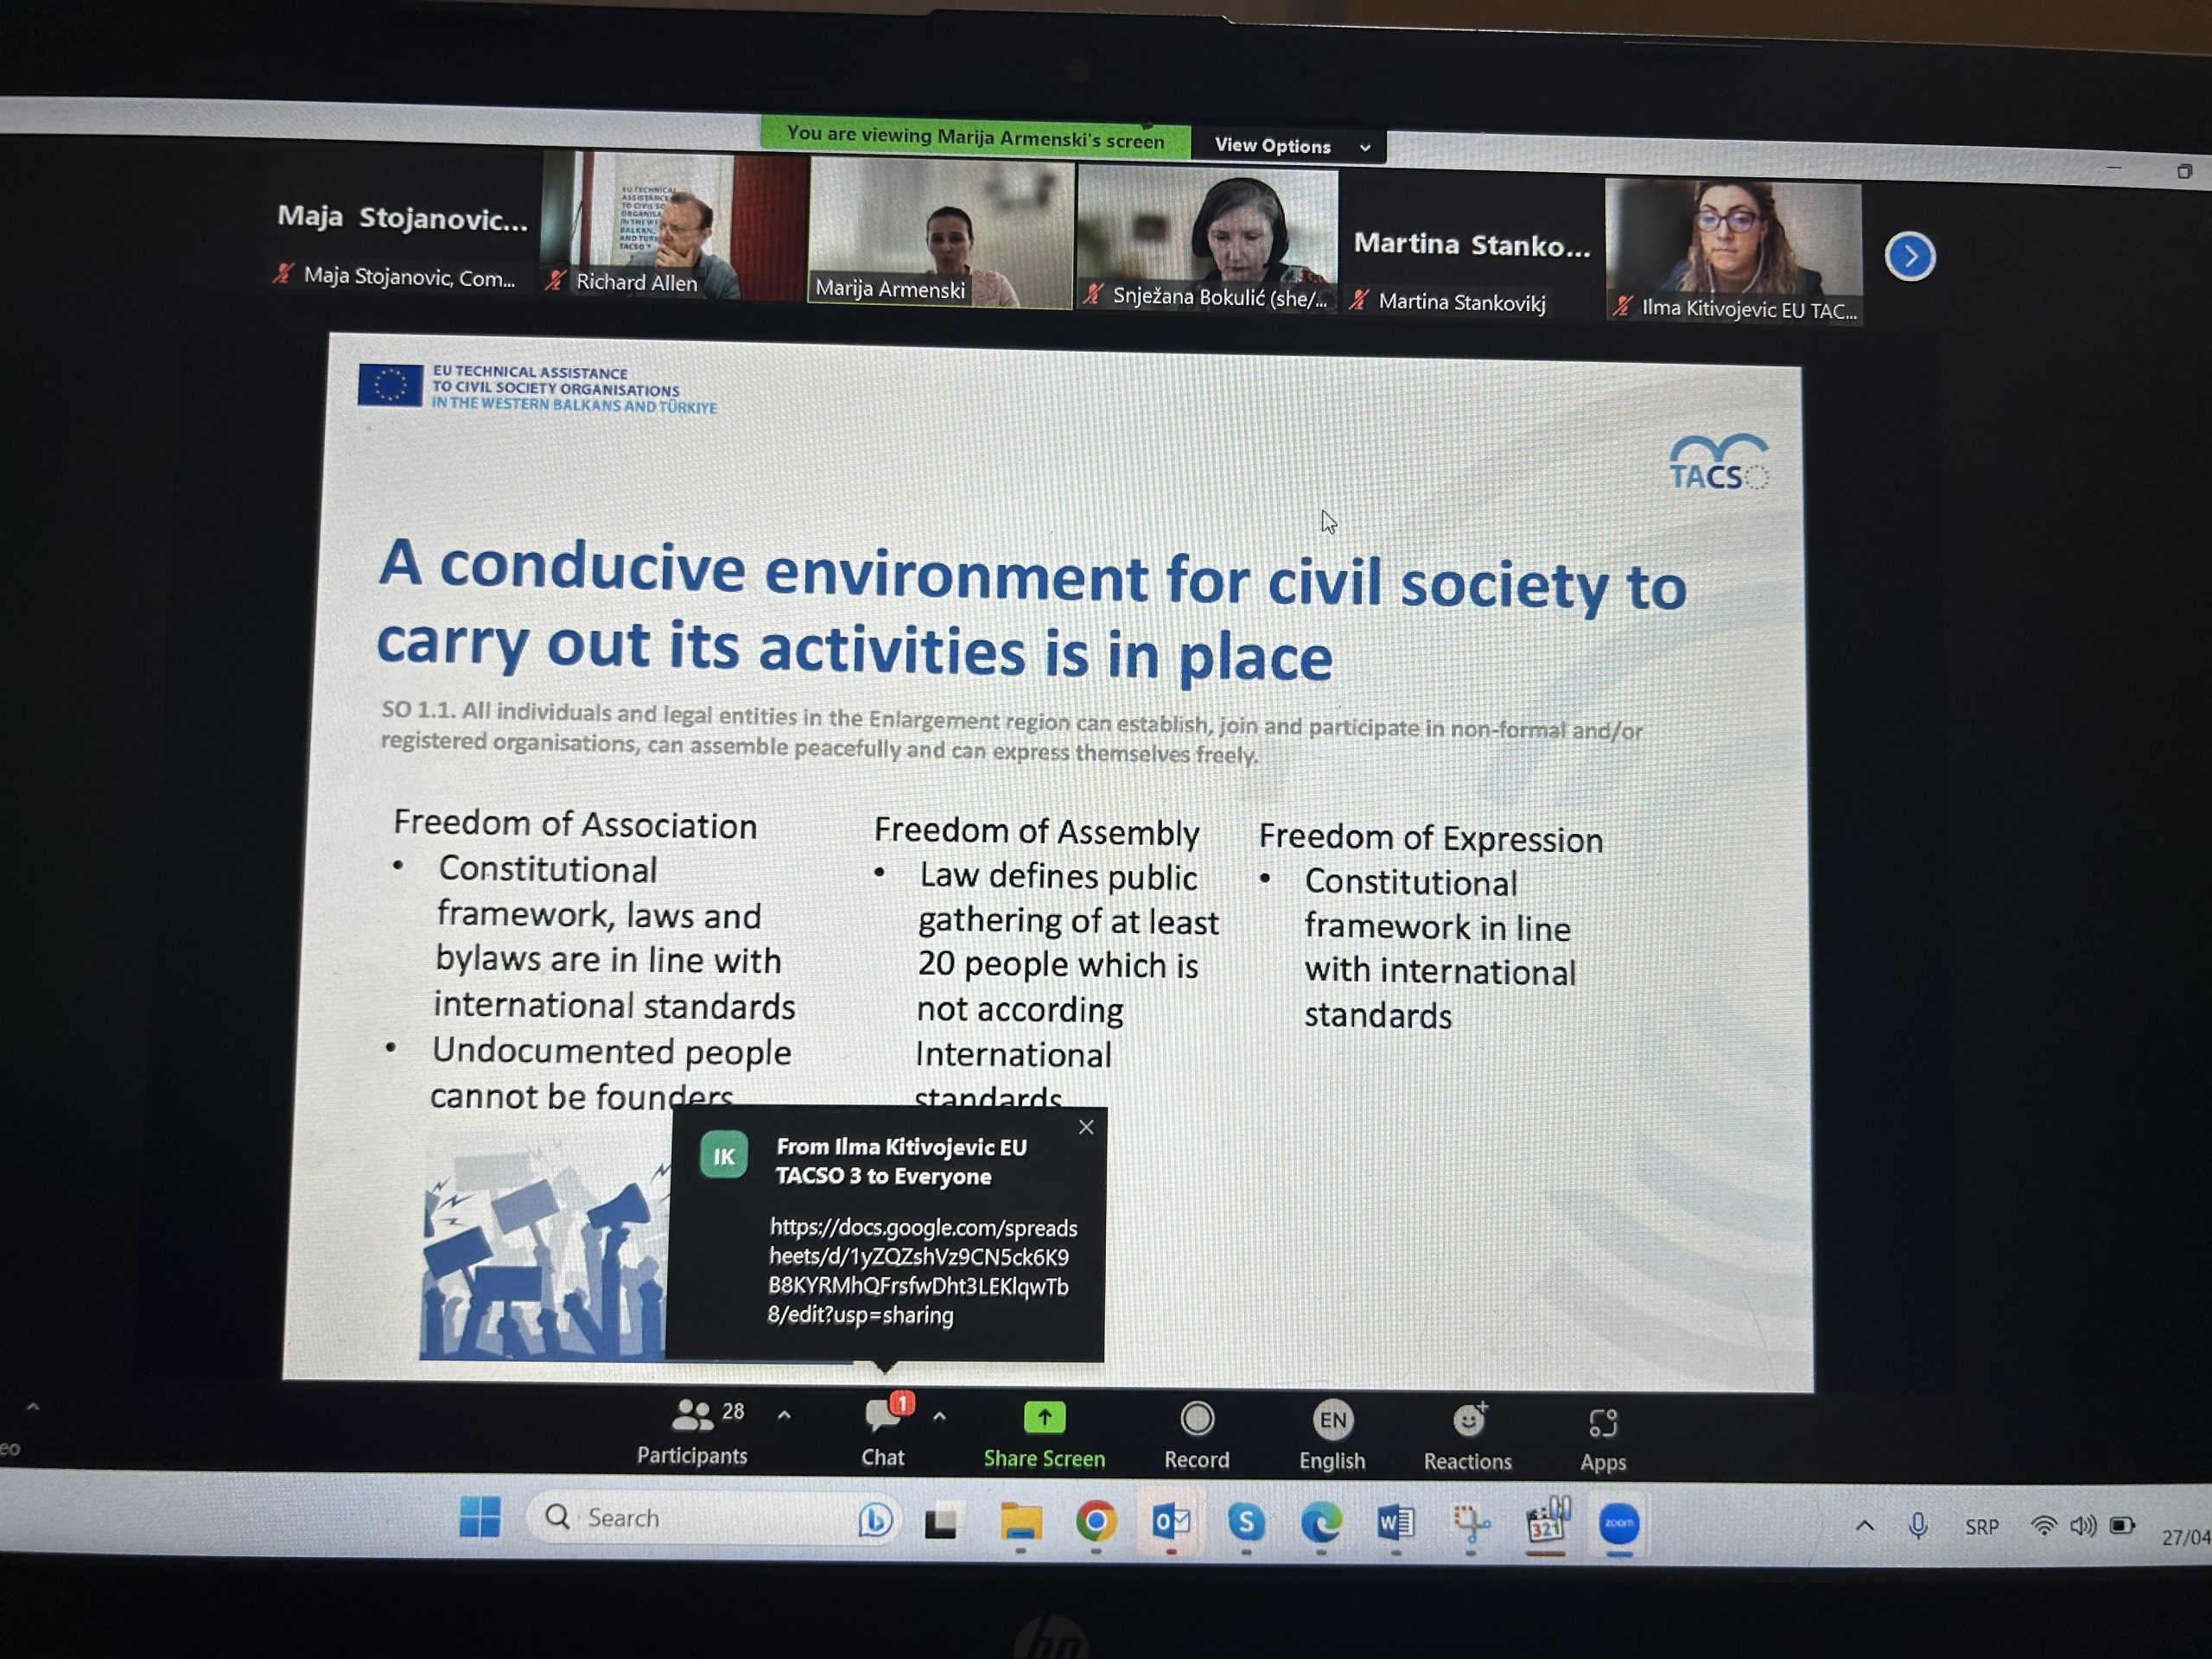The width and height of the screenshot is (2212, 1659).
Task: Open the Participants panel
Action: click(x=693, y=1432)
